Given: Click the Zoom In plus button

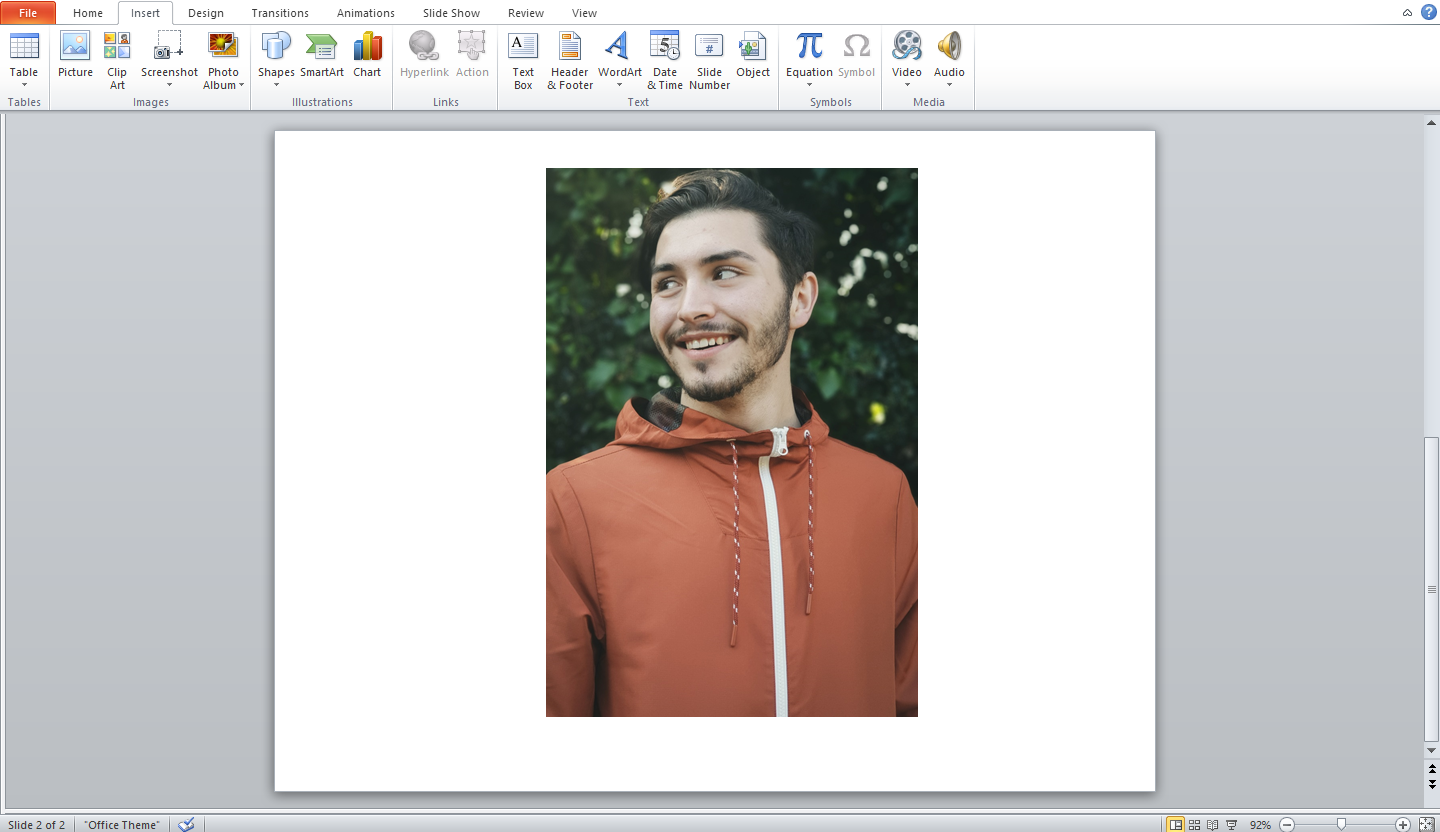Looking at the screenshot, I should [x=1403, y=825].
